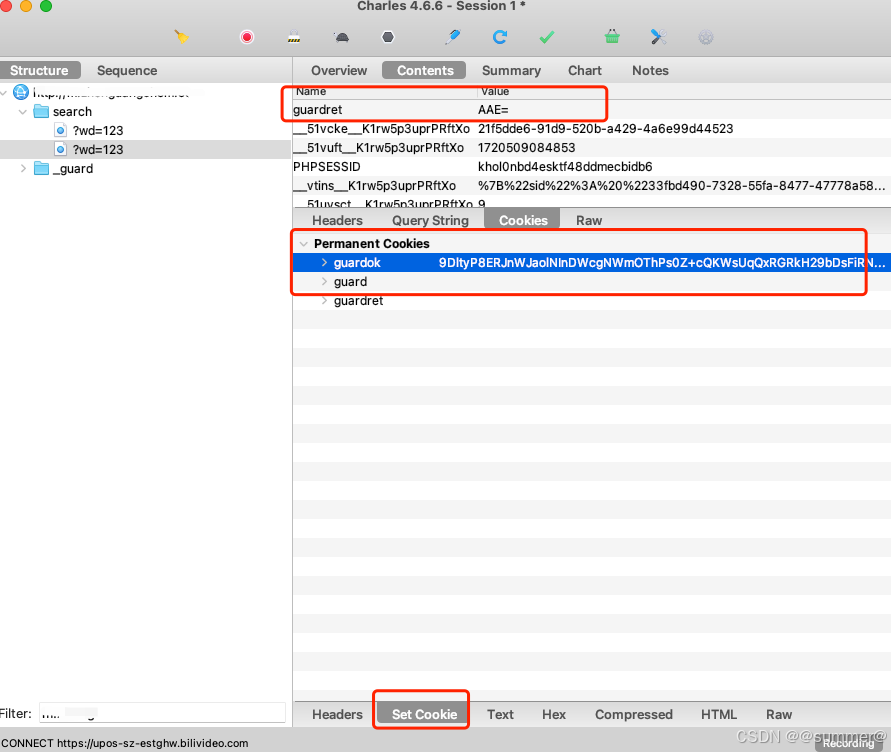This screenshot has height=752, width=891.
Task: Expand the _guard folder
Action: point(23,169)
